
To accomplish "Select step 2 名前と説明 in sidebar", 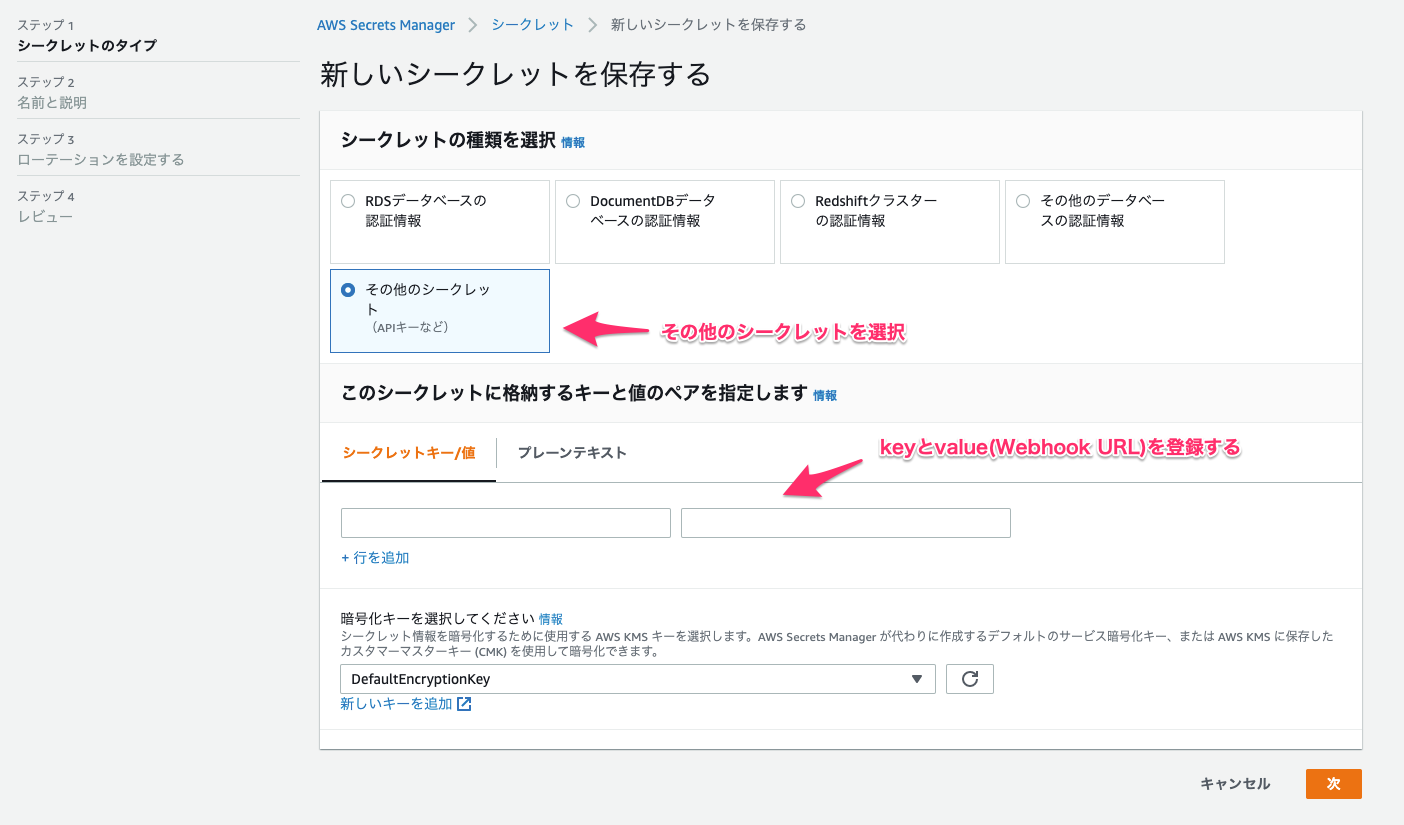I will click(x=52, y=103).
